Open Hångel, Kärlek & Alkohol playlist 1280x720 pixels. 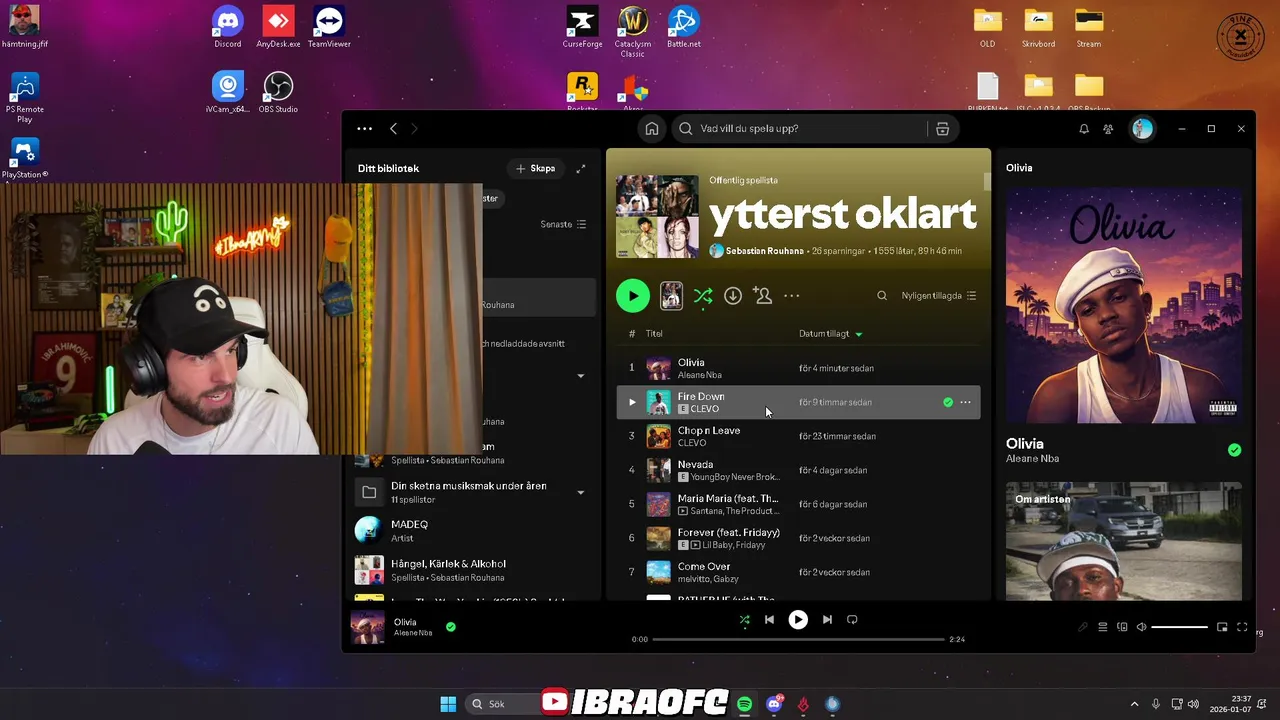(474, 570)
